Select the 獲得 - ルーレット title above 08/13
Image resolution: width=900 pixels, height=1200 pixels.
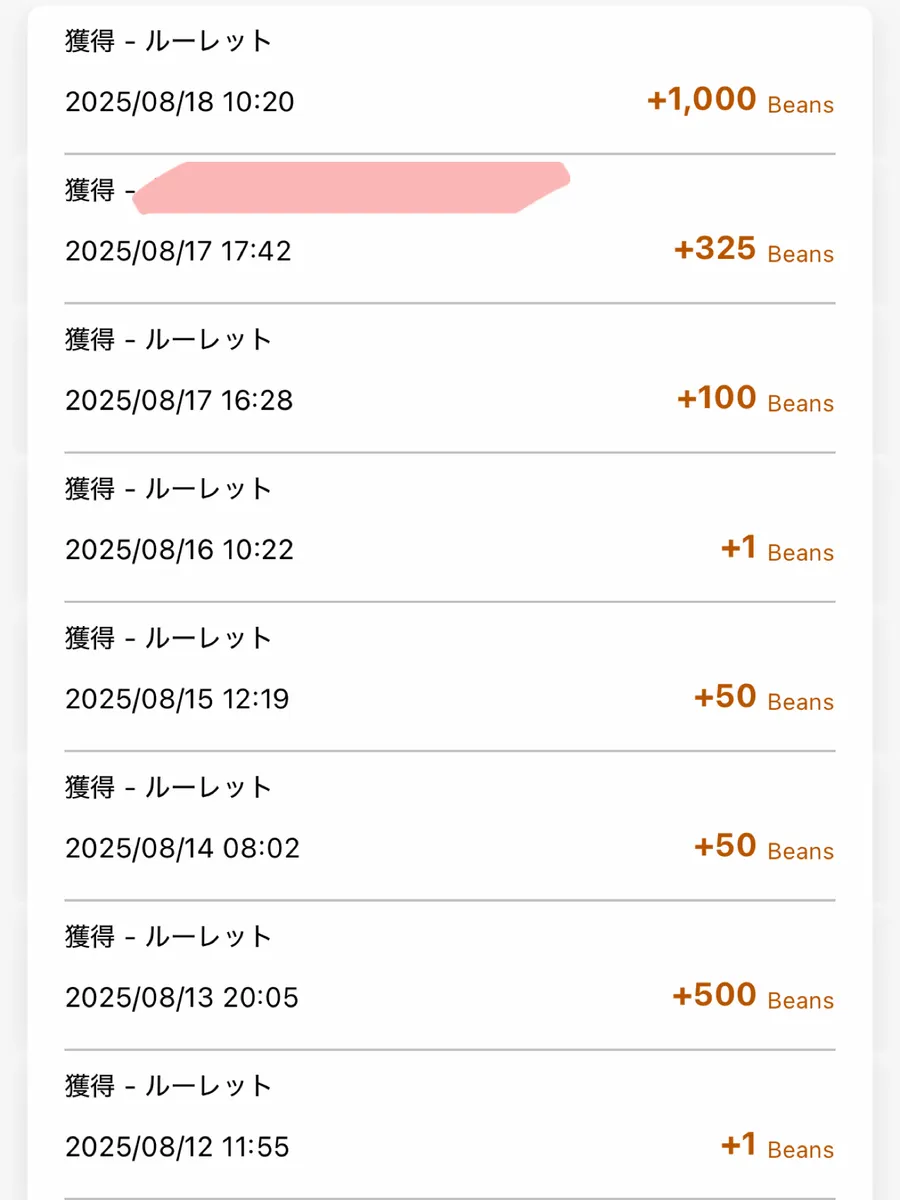(169, 937)
